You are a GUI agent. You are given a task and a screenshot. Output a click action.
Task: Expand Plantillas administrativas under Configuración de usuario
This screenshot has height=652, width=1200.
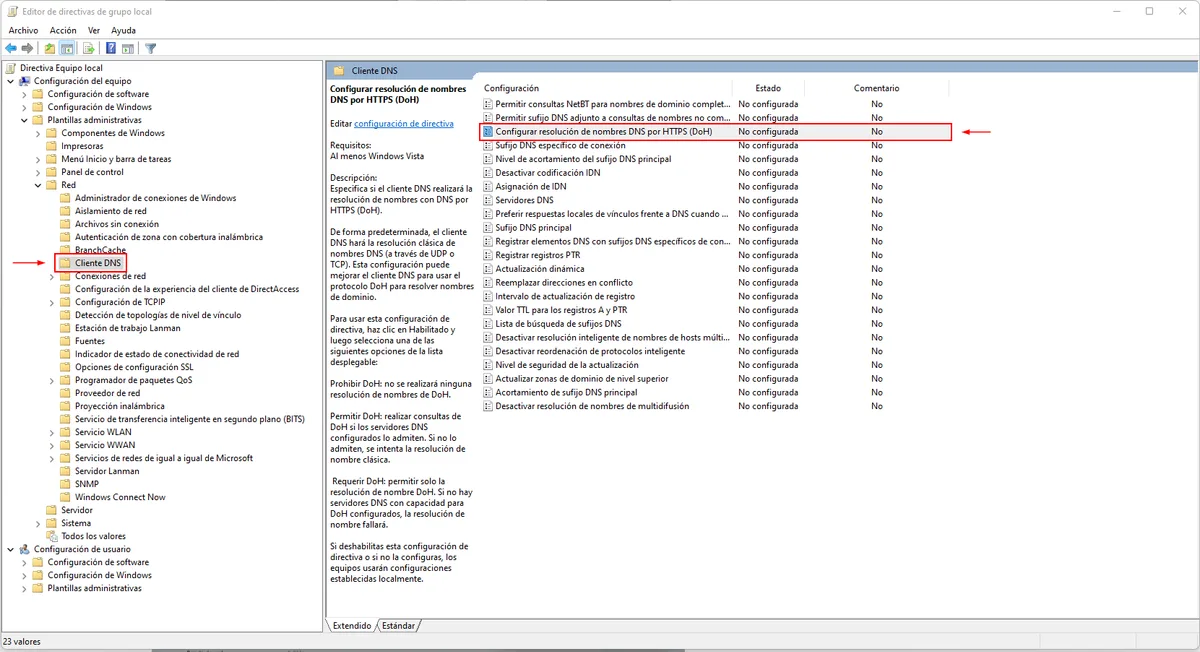(x=24, y=588)
